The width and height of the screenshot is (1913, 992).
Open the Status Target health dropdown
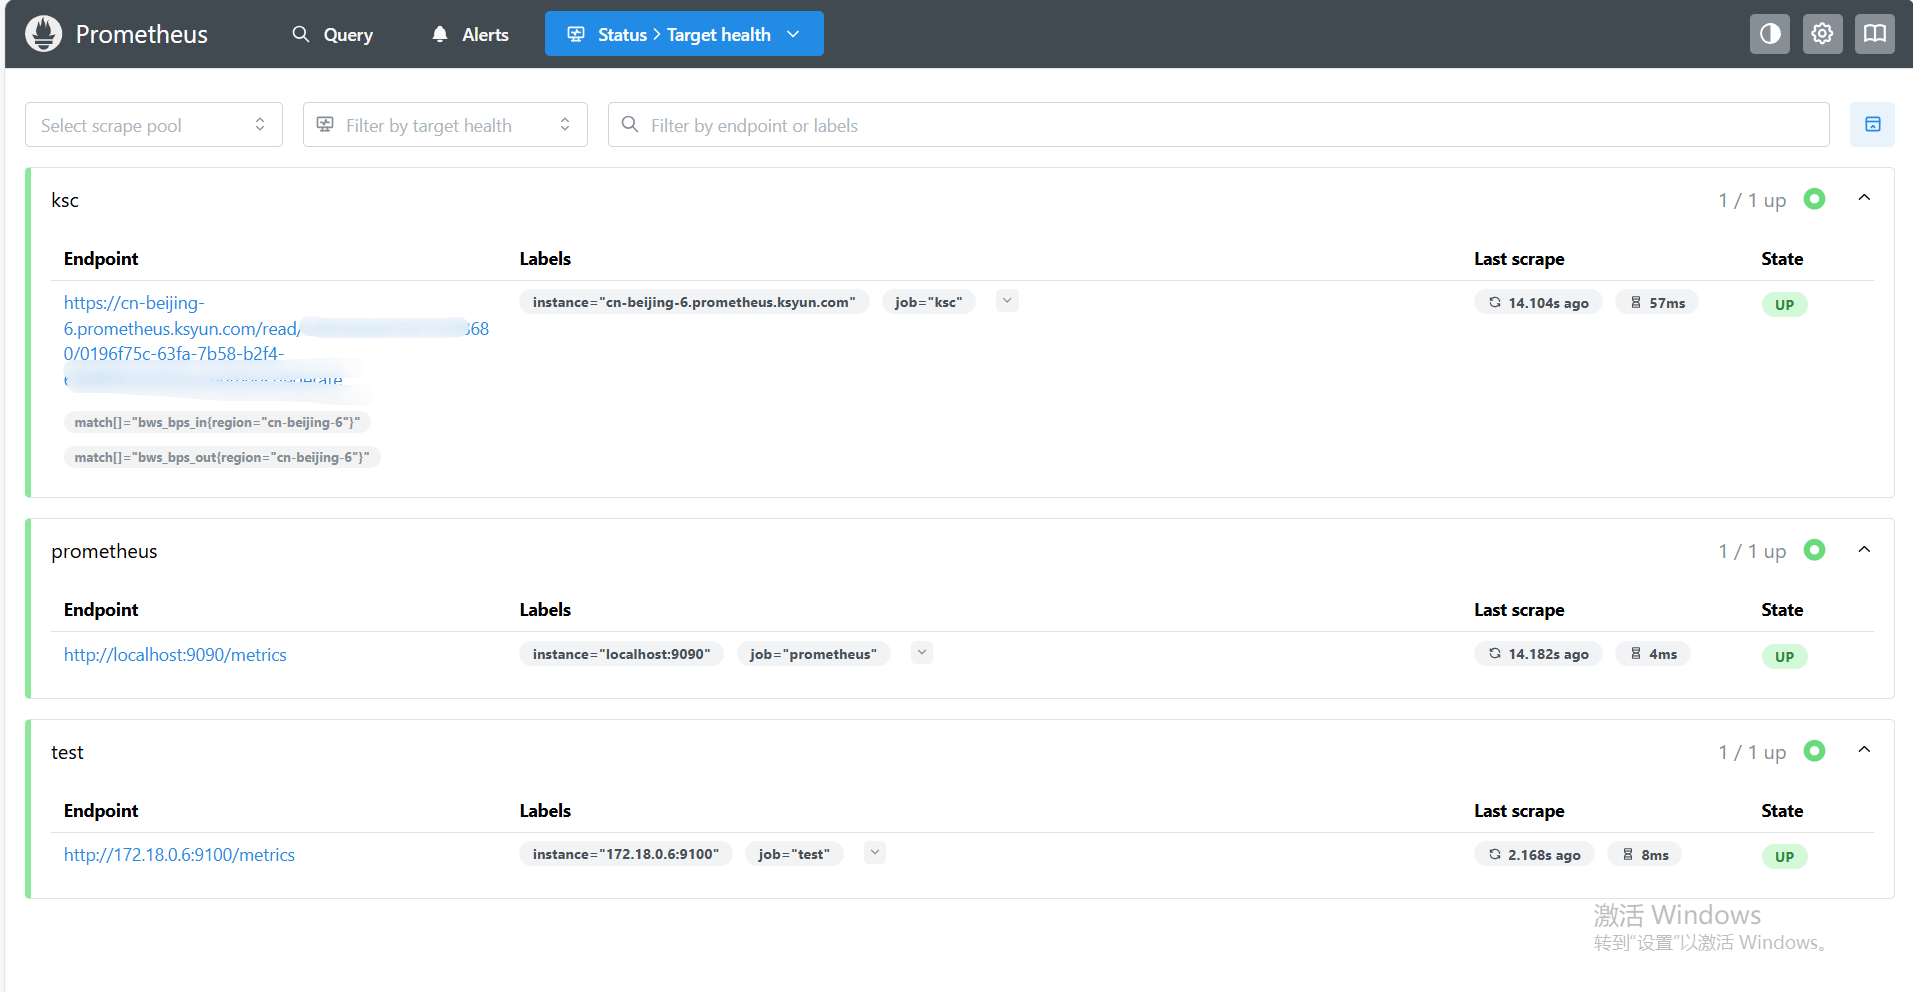tap(684, 34)
